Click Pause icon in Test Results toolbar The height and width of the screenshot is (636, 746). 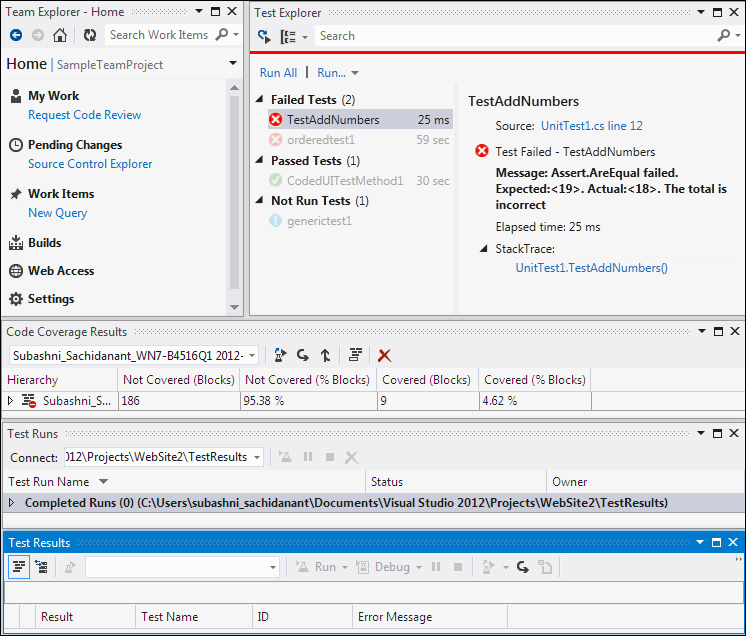pos(436,567)
